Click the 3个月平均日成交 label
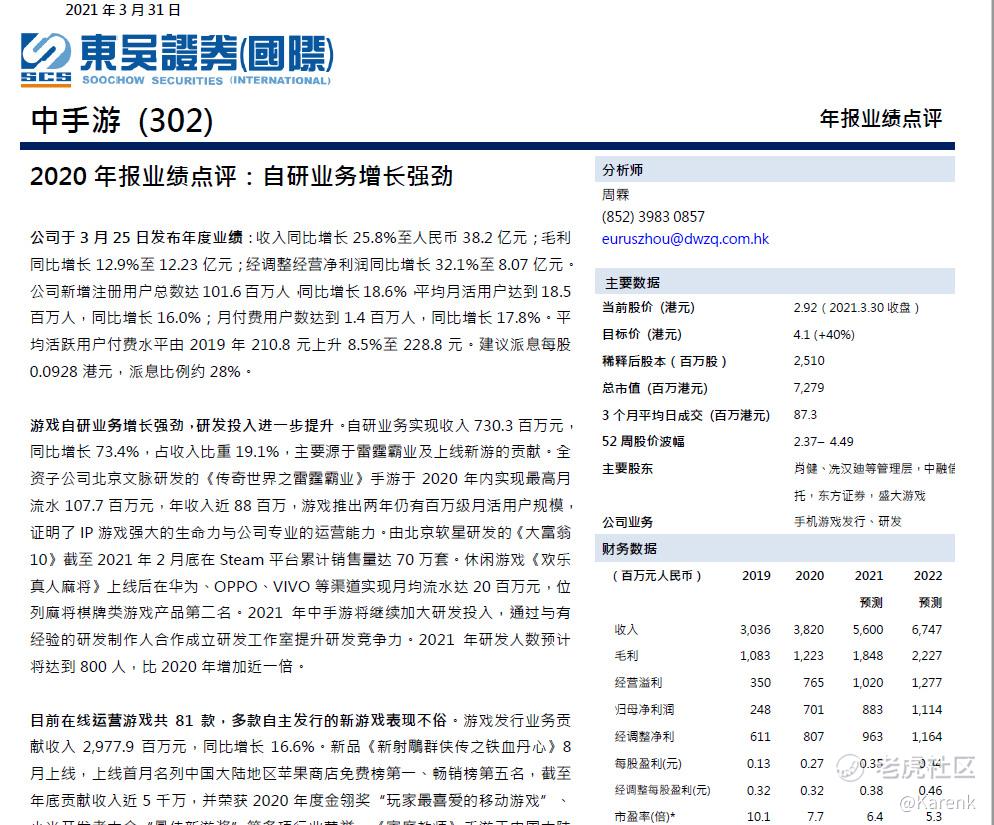The width and height of the screenshot is (994, 825). pyautogui.click(x=685, y=415)
